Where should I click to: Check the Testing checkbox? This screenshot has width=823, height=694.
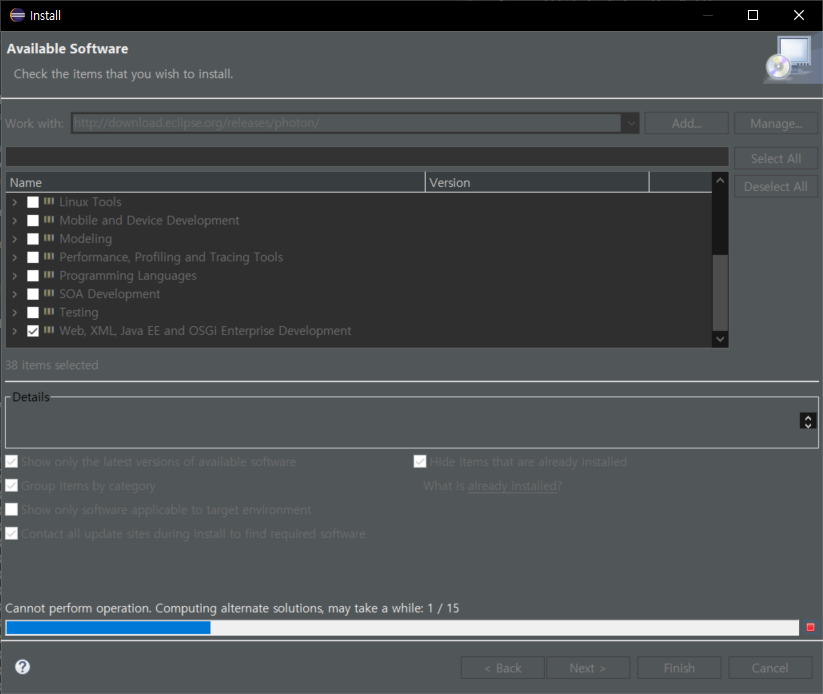click(x=33, y=312)
